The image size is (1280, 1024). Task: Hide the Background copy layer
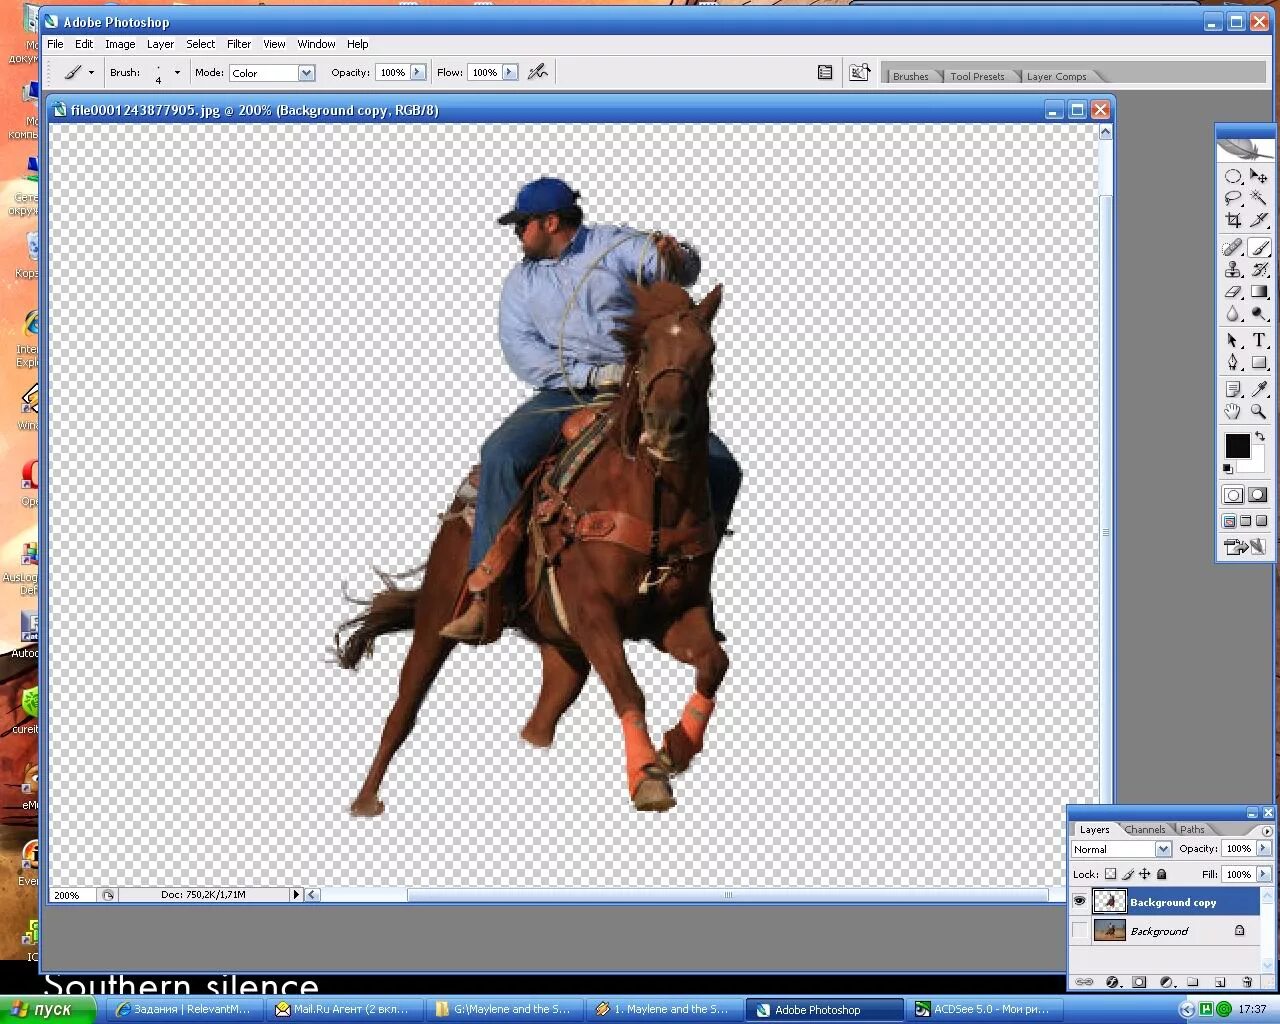pos(1079,901)
